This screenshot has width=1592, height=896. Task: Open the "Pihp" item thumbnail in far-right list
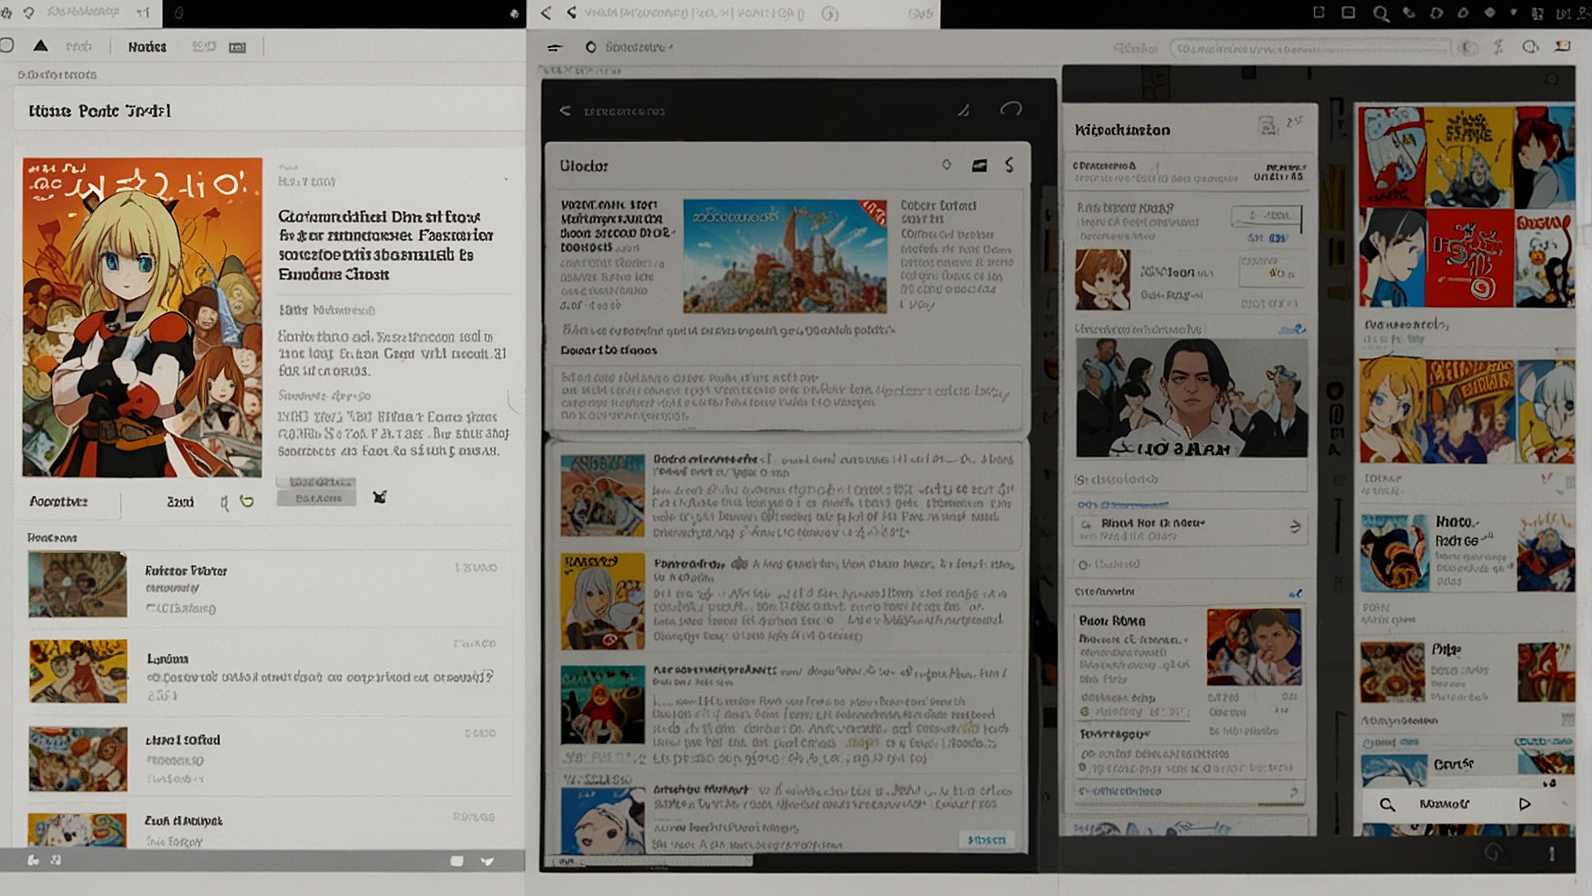coord(1392,673)
